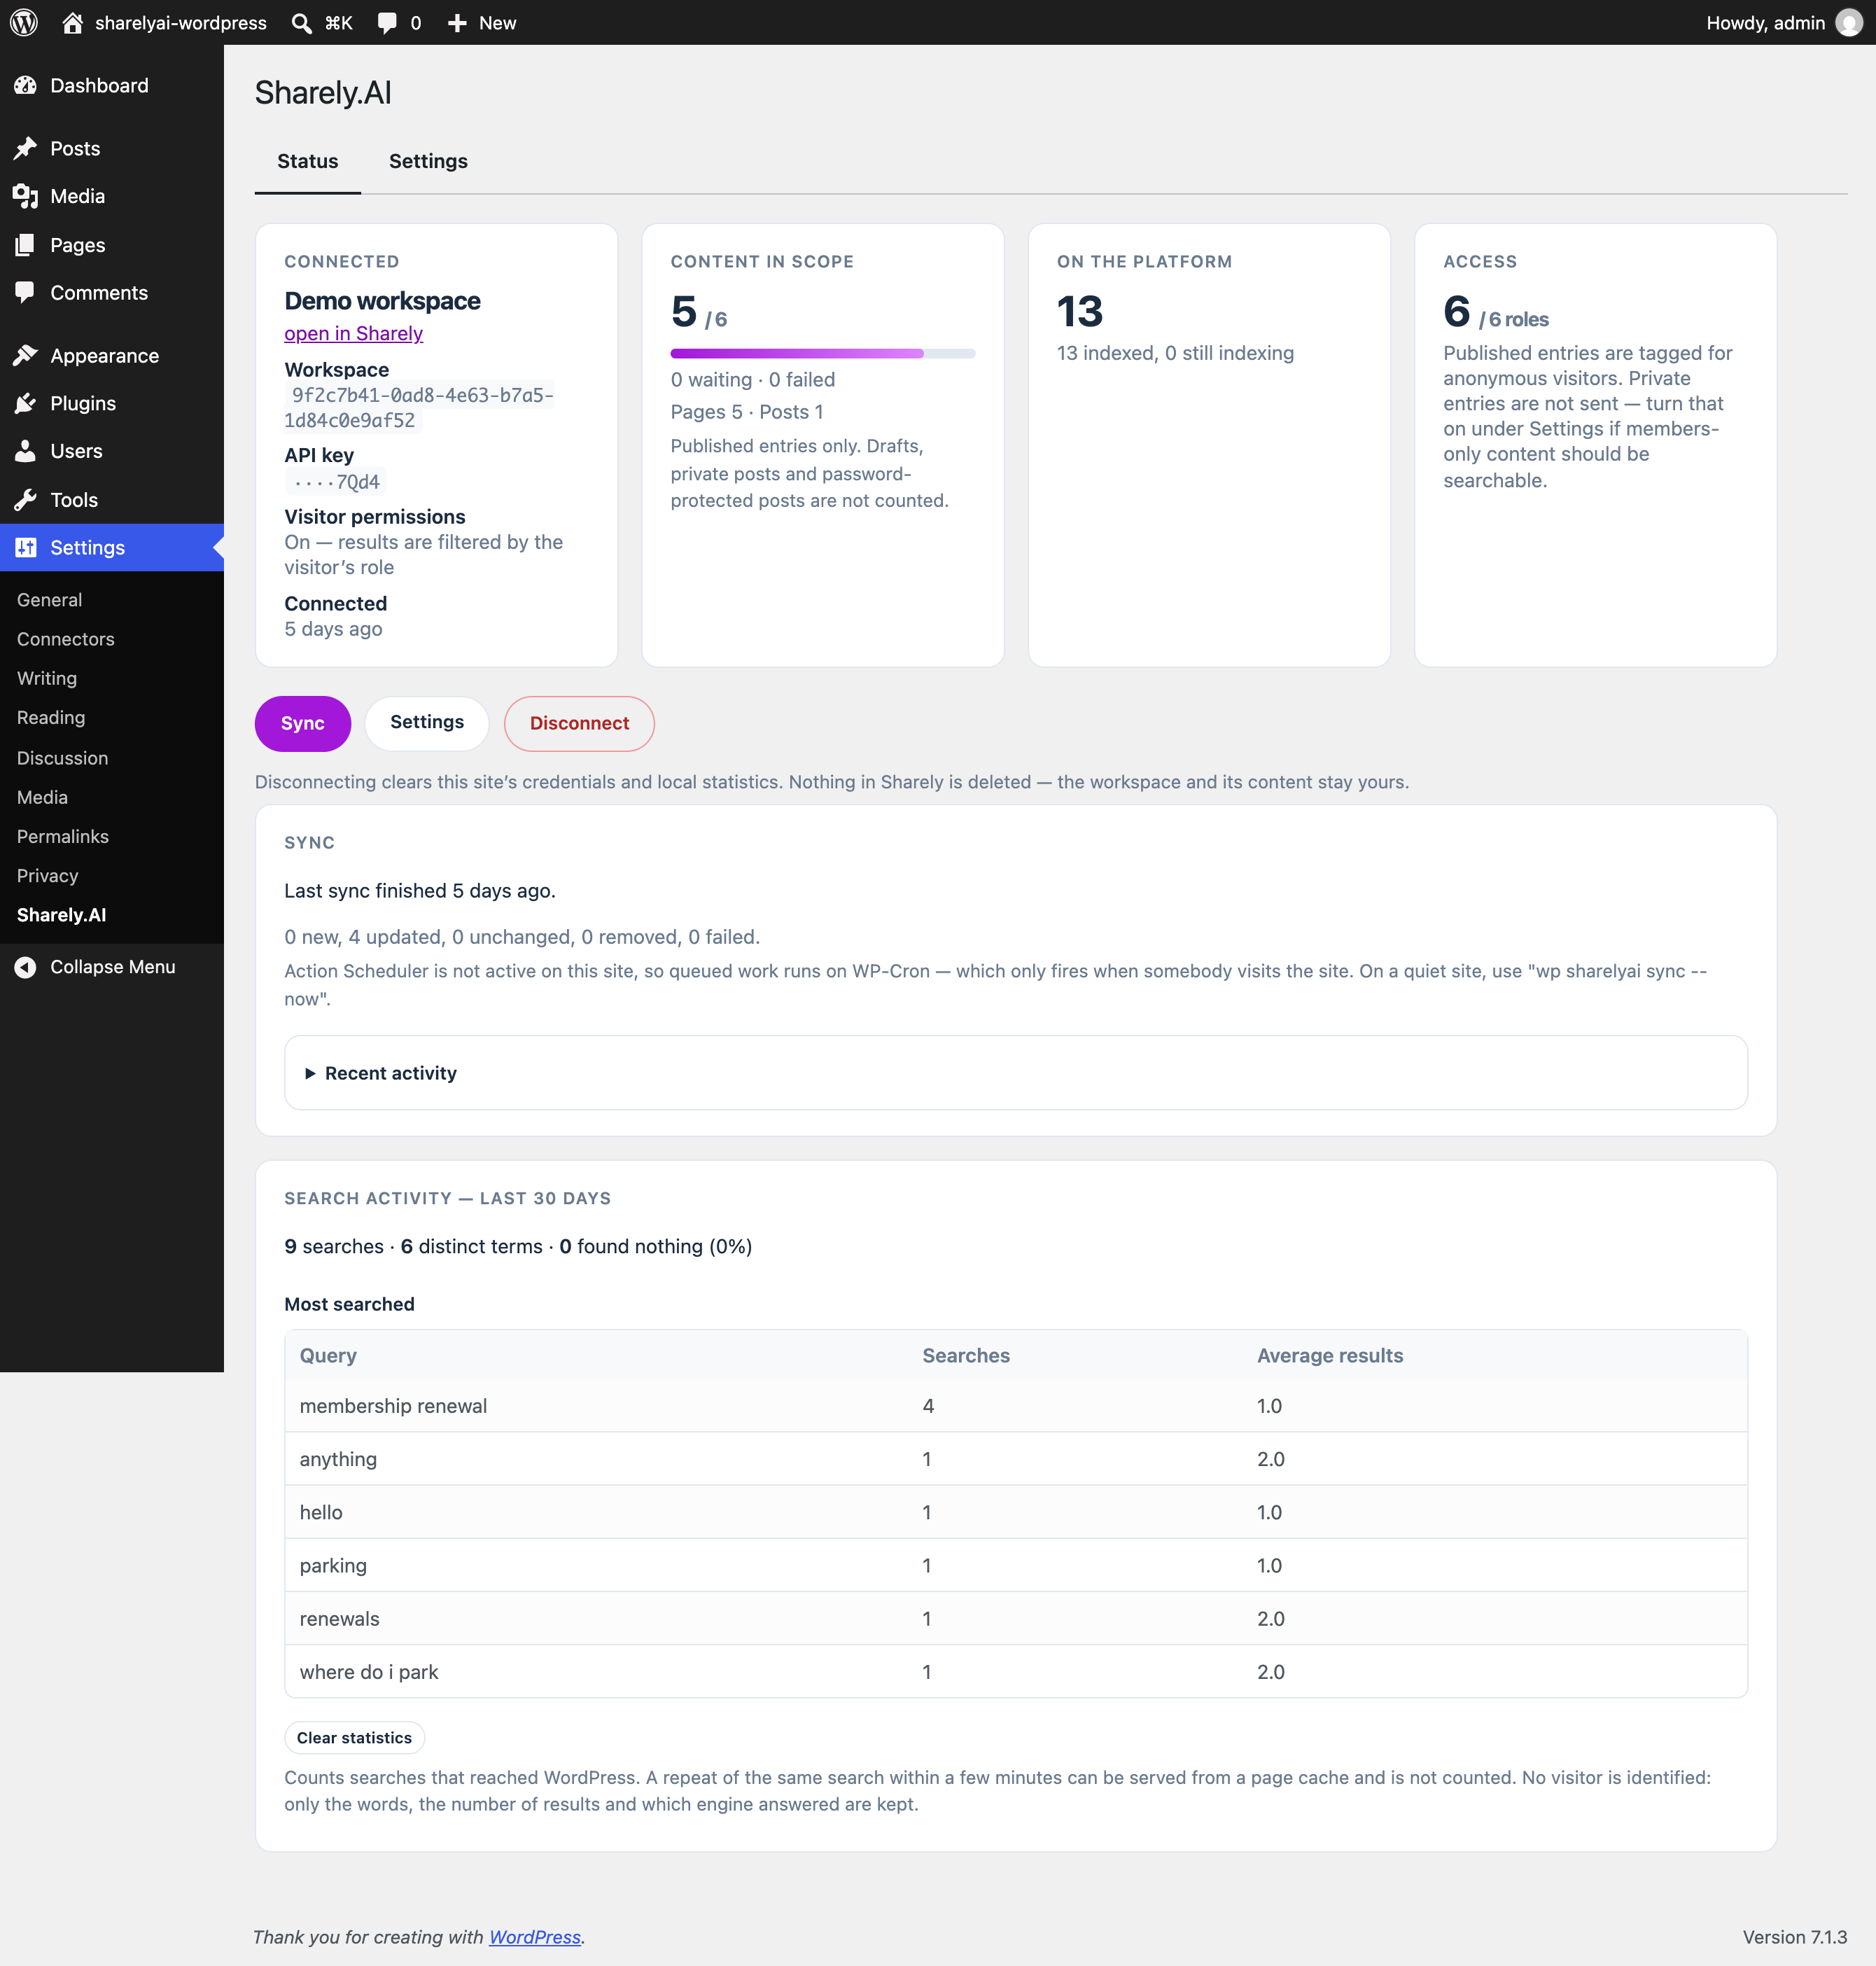1876x1966 pixels.
Task: Follow the WordPress footer link
Action: pos(534,1937)
